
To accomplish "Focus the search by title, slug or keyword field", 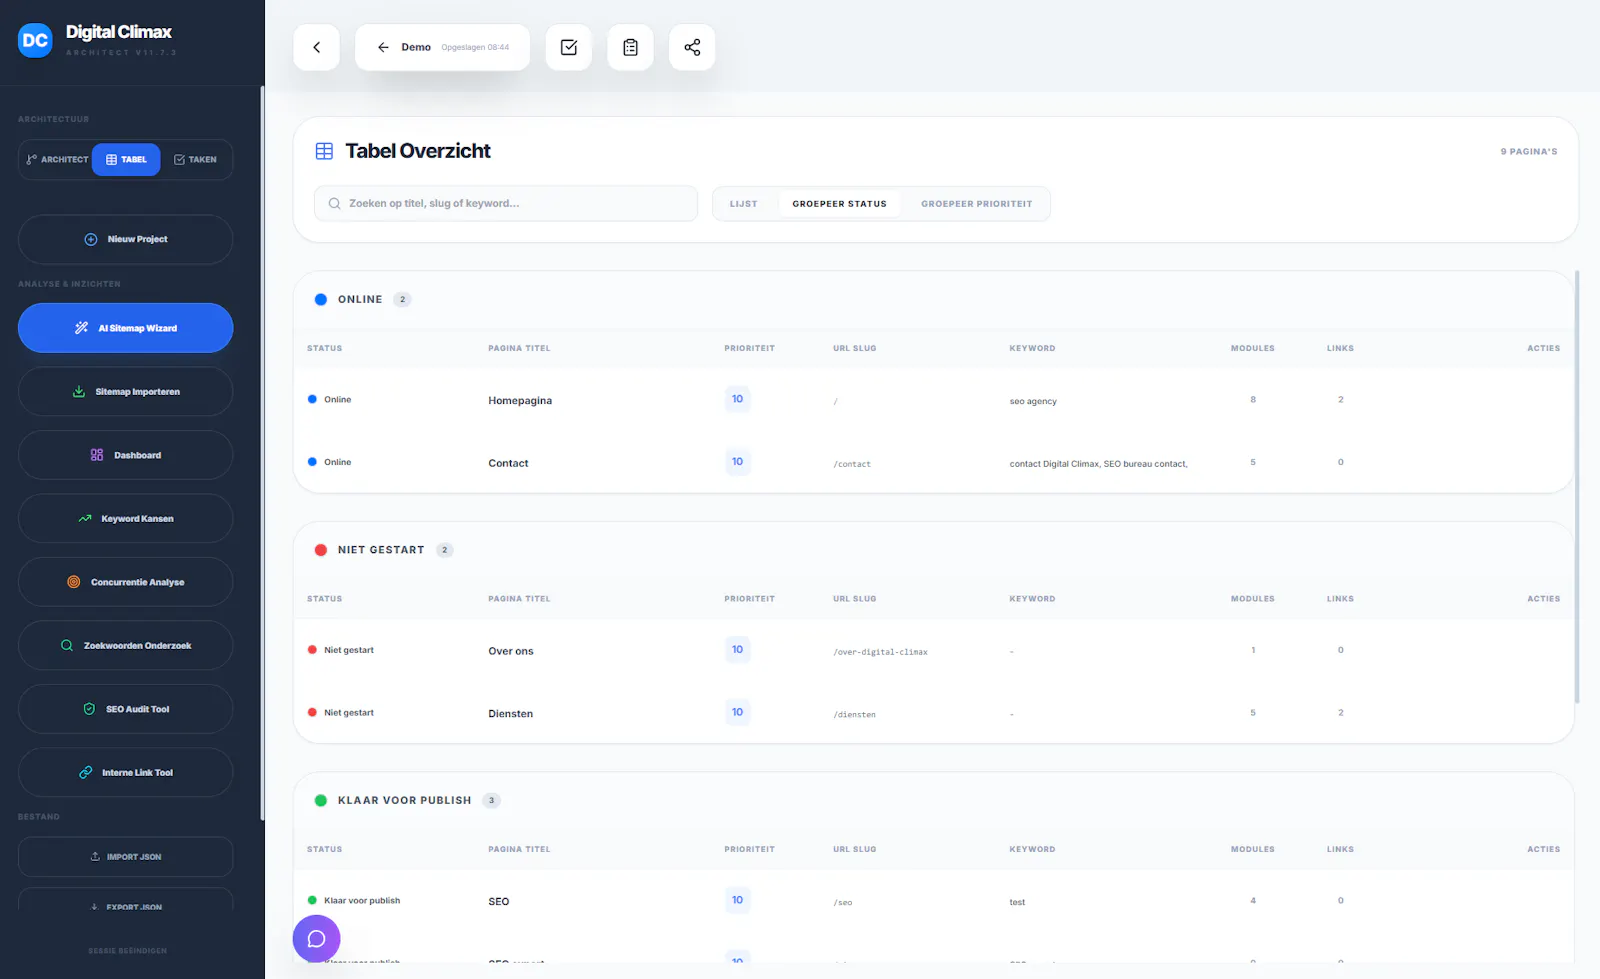I will click(x=506, y=203).
